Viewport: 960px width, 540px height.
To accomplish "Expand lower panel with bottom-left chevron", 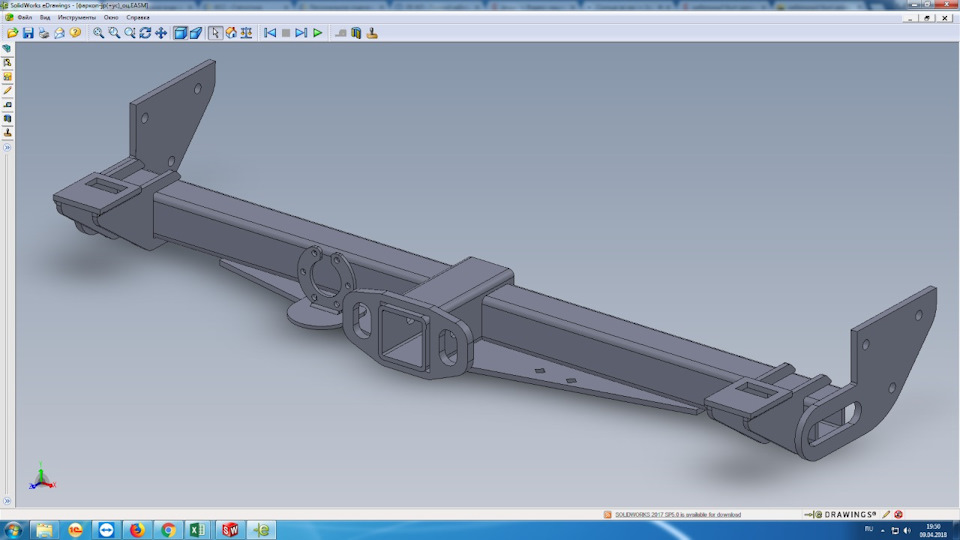I will 7,501.
